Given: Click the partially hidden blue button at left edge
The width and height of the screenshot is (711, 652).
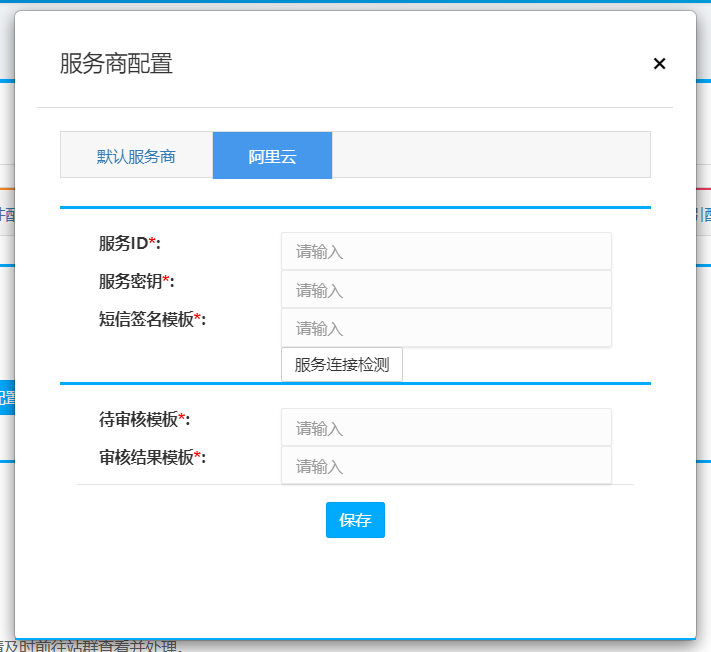Looking at the screenshot, I should coord(6,397).
